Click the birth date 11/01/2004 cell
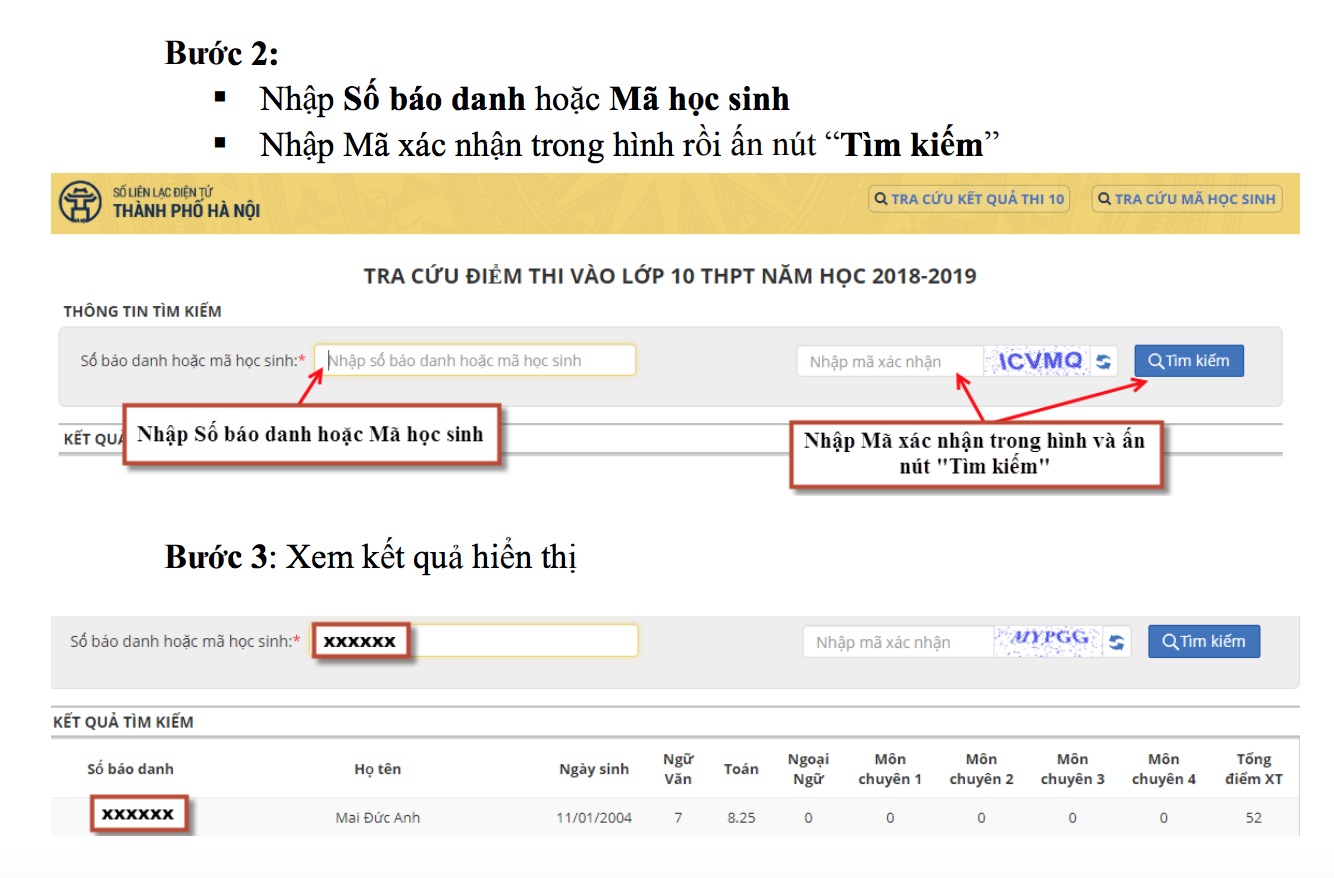The height and width of the screenshot is (878, 1334). point(594,818)
